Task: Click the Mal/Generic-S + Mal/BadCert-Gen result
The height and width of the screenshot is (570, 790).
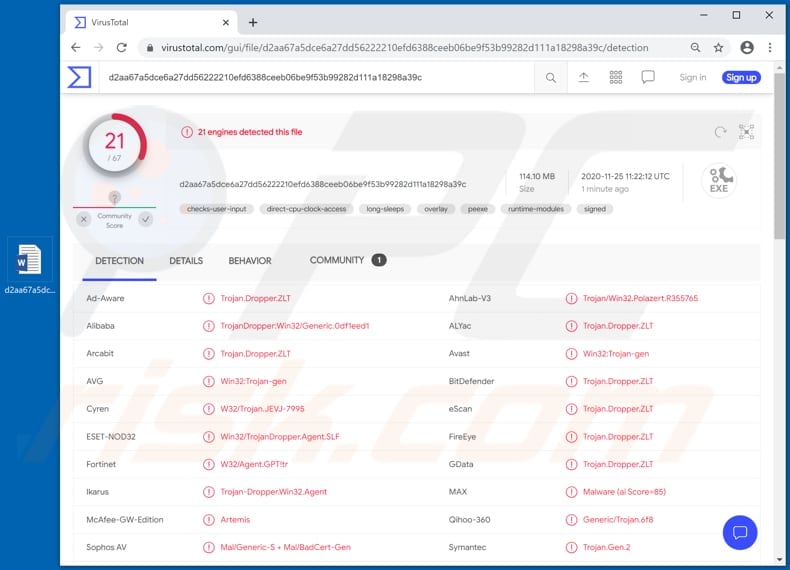Action: pyautogui.click(x=285, y=547)
